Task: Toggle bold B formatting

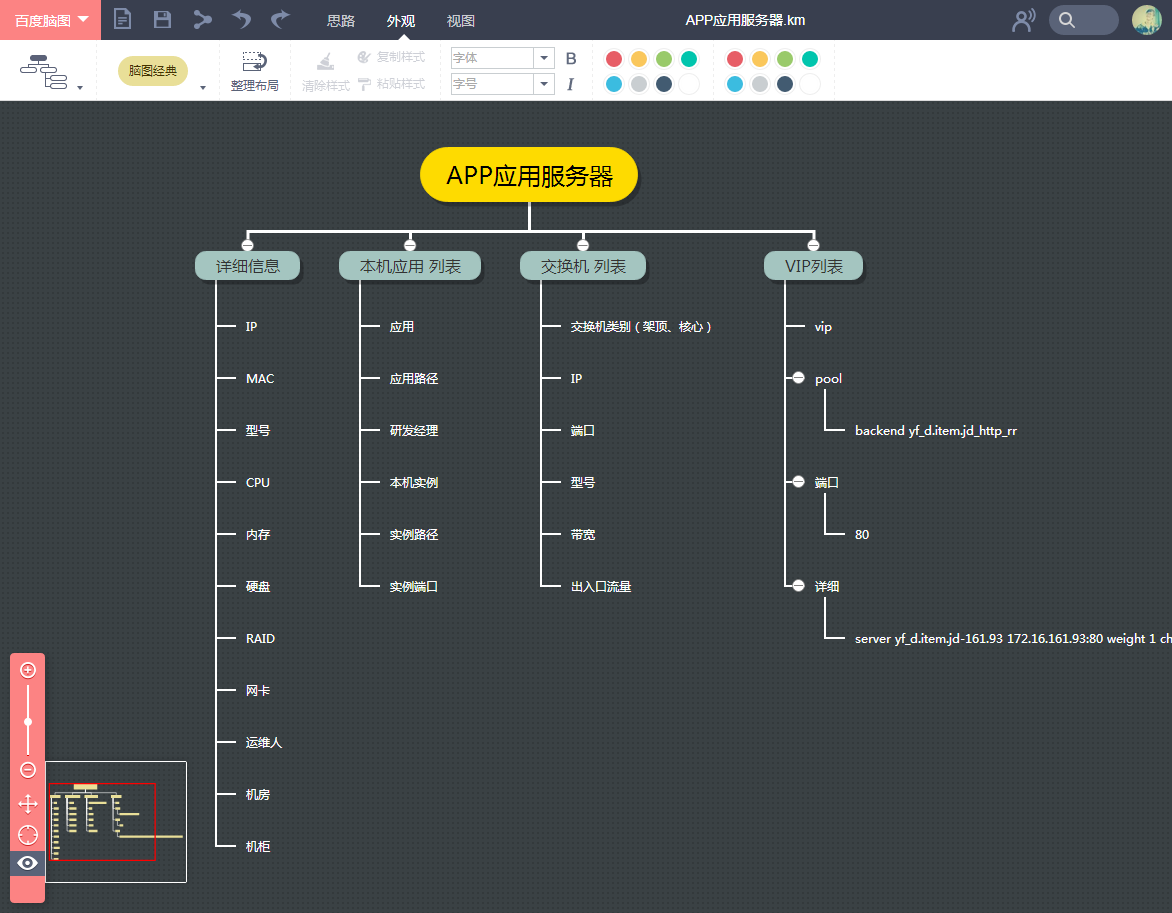Action: point(571,58)
